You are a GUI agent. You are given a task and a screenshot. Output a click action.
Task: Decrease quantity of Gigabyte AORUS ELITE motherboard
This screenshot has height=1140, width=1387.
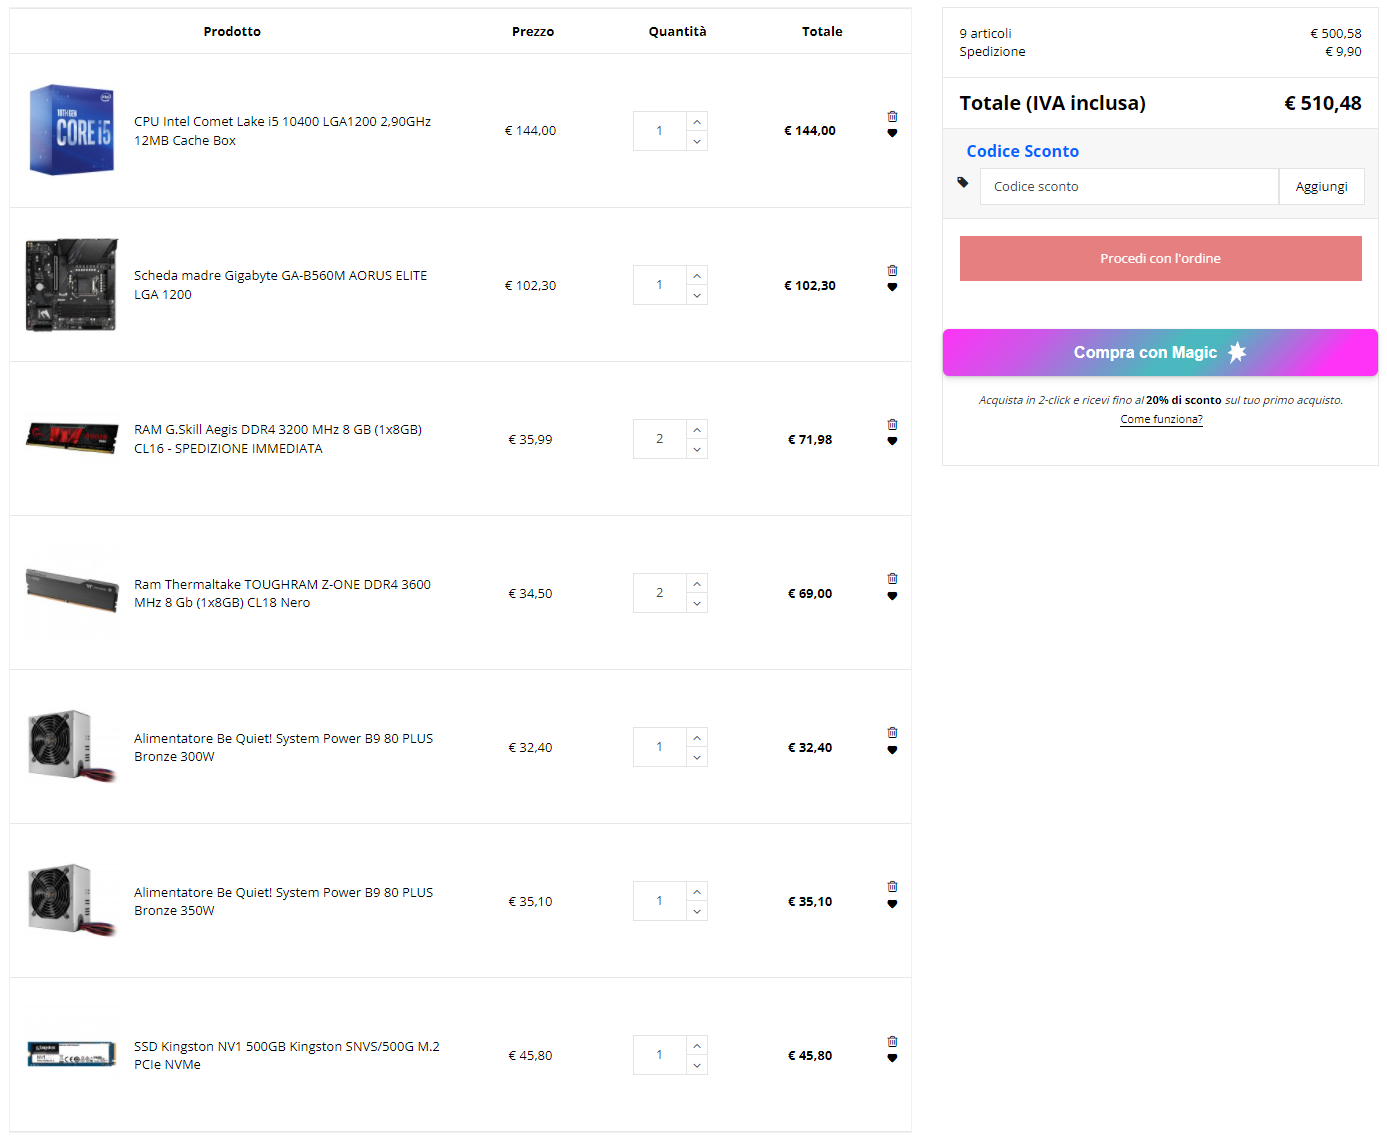tap(697, 295)
